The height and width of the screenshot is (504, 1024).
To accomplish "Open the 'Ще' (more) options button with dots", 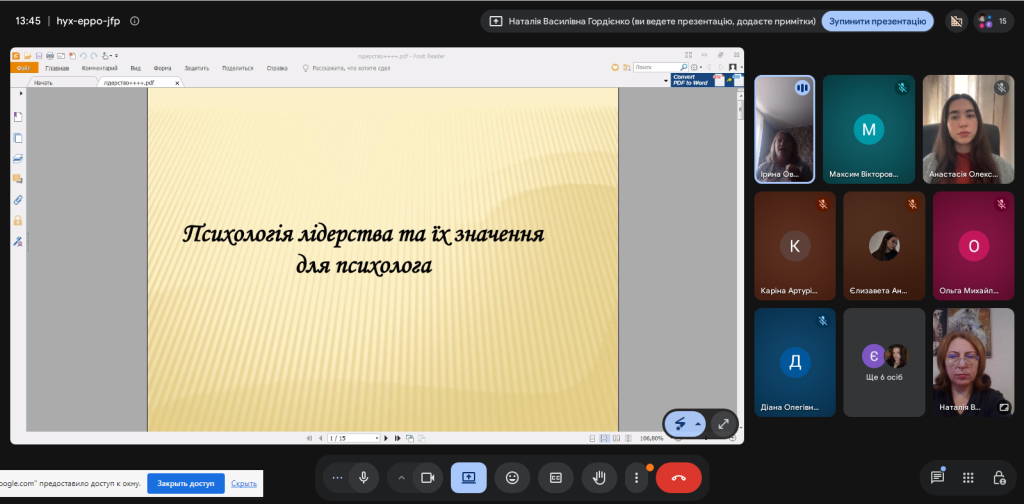I will (337, 478).
